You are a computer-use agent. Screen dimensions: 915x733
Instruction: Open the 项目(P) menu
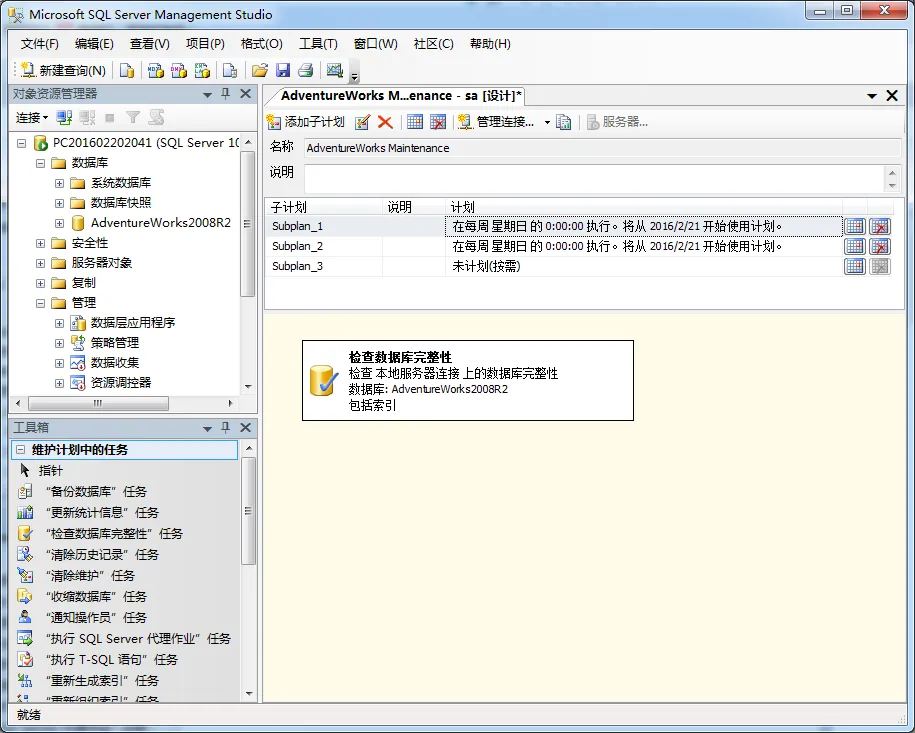click(205, 44)
